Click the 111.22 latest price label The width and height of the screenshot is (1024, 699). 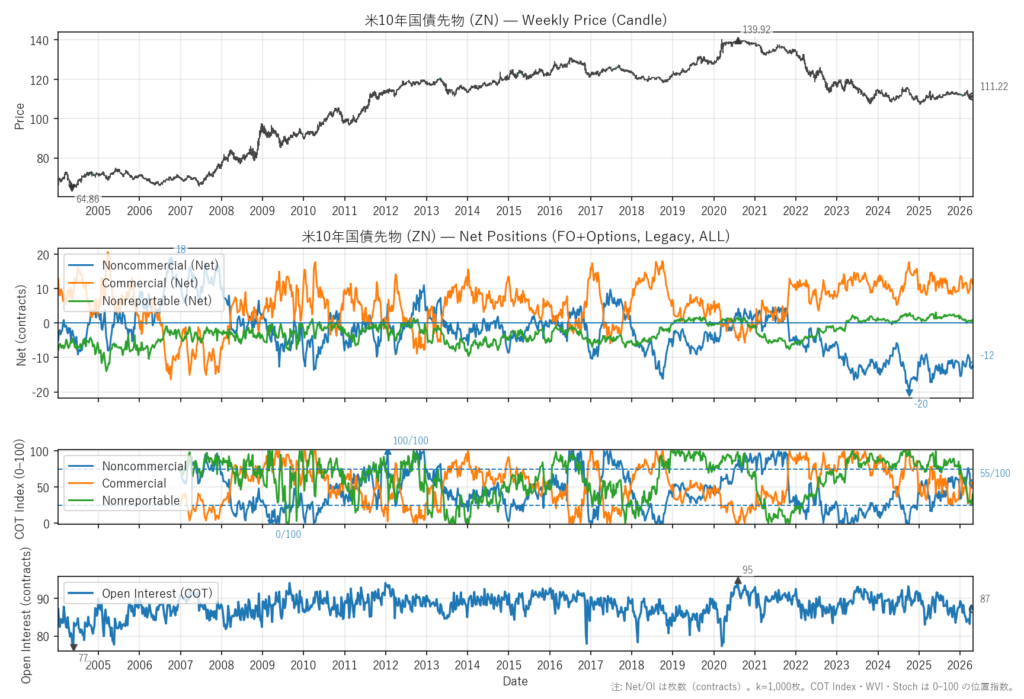click(x=994, y=87)
